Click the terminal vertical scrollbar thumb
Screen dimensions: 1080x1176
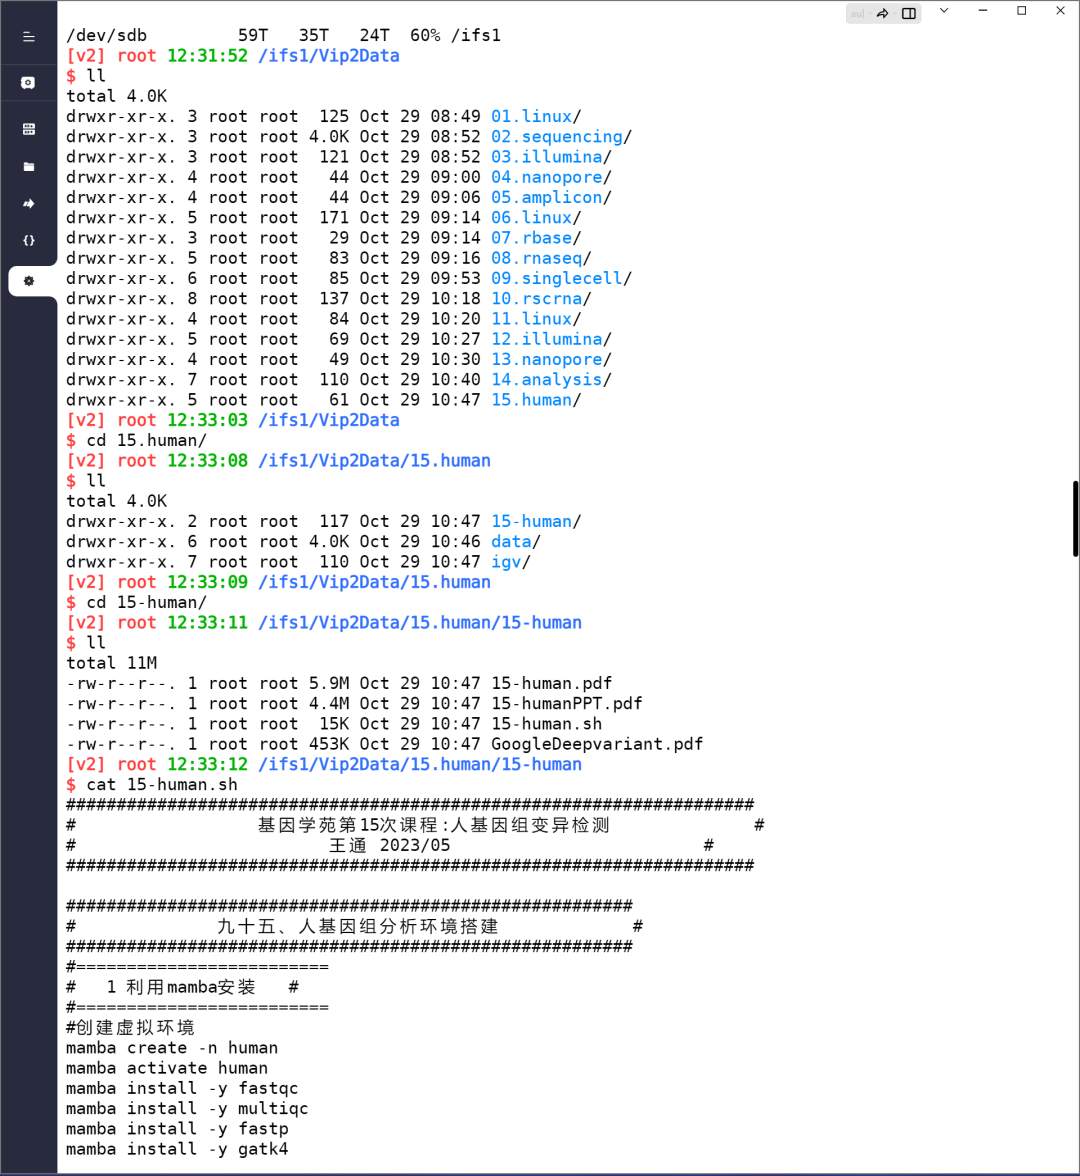(1075, 519)
